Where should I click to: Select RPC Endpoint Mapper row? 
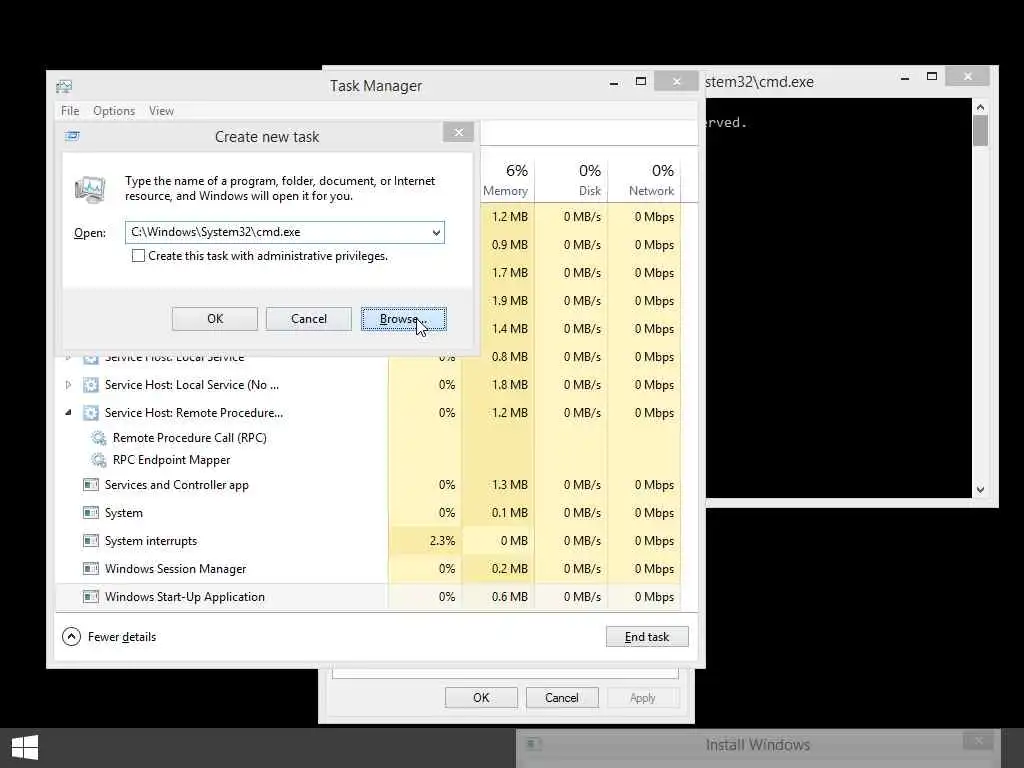pyautogui.click(x=171, y=460)
